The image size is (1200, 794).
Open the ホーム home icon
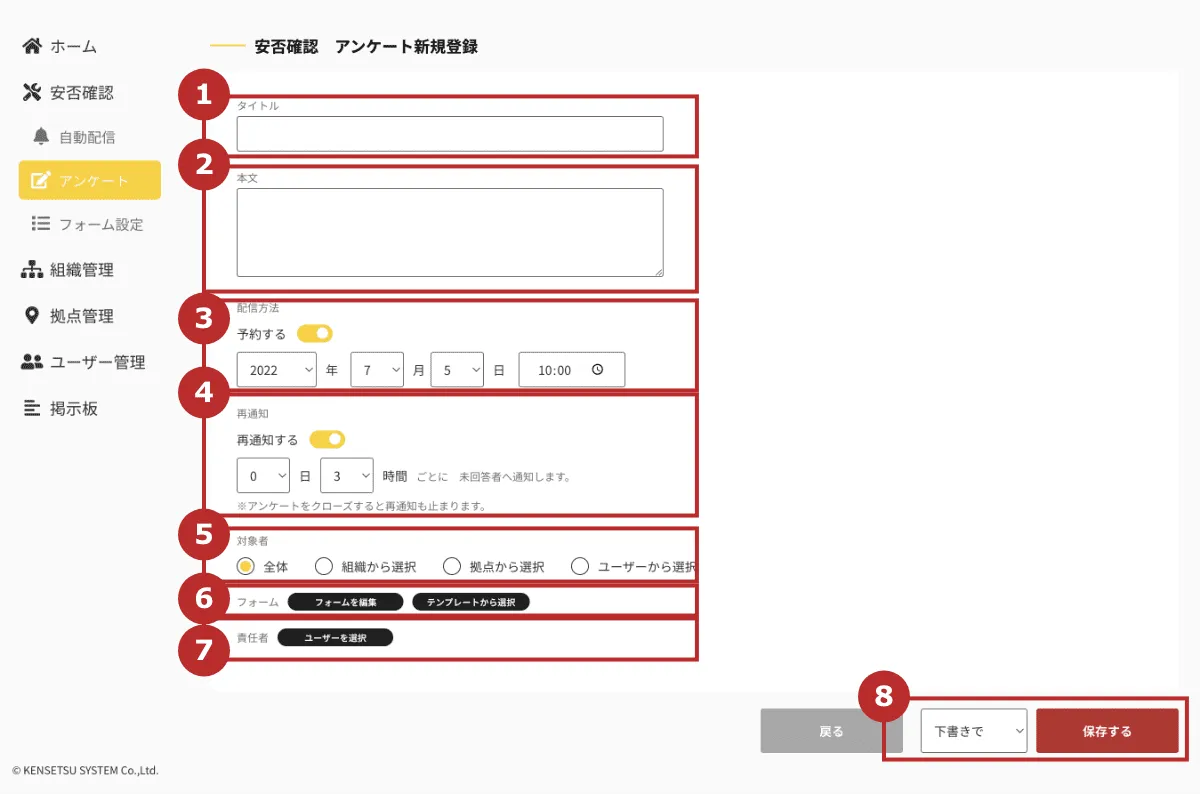pos(33,46)
